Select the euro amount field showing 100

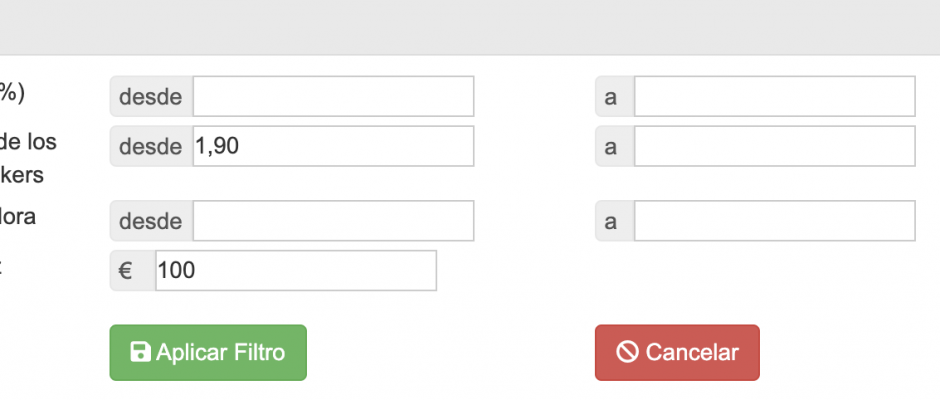click(x=295, y=271)
